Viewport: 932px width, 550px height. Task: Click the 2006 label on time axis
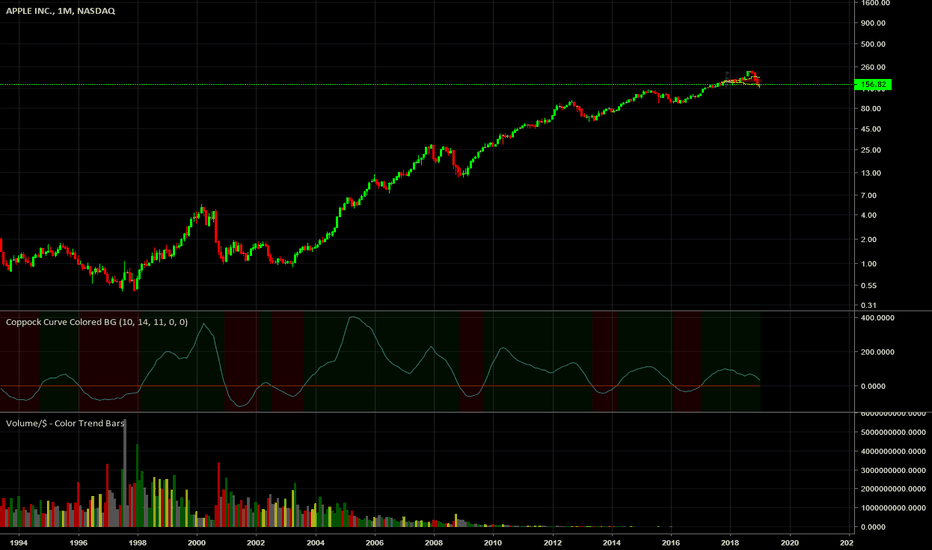coord(374,543)
